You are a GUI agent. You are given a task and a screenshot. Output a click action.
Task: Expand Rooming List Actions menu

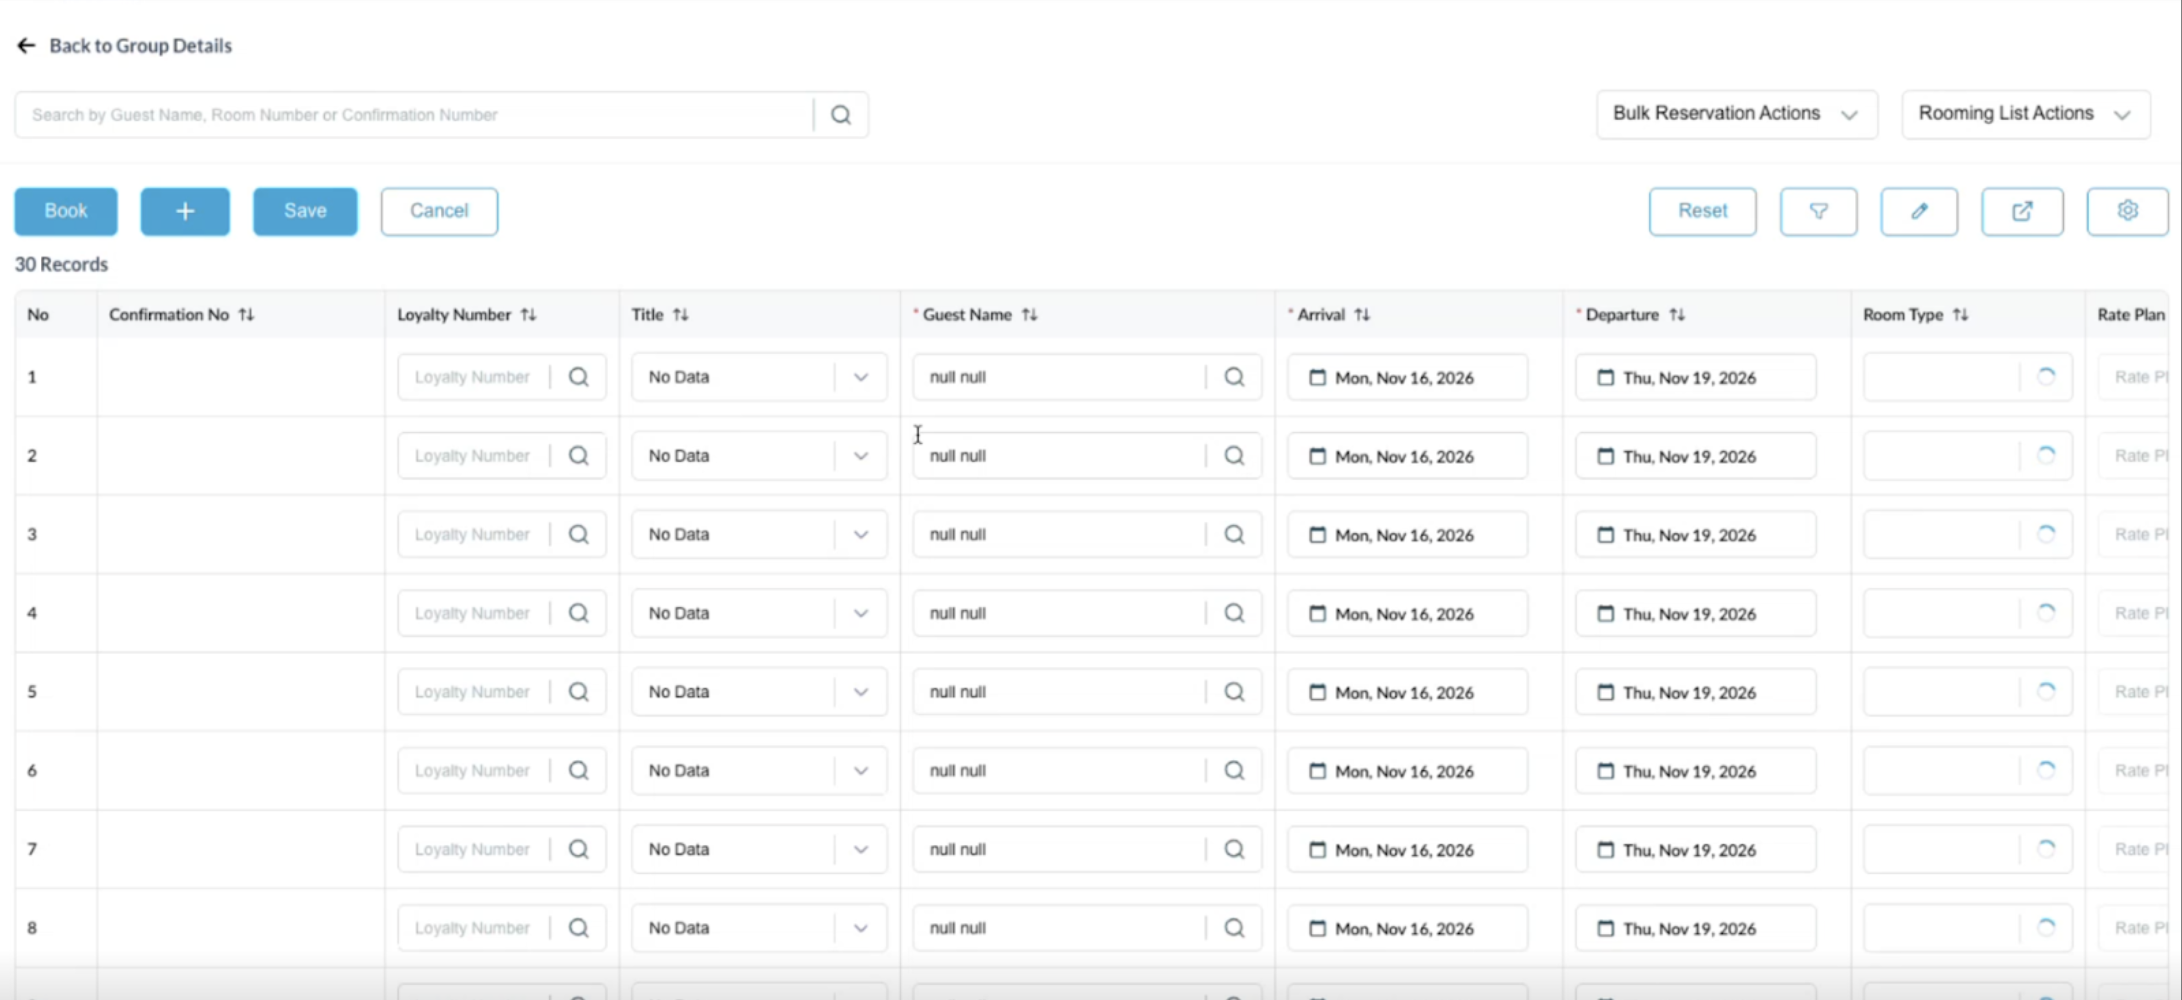click(x=2025, y=114)
